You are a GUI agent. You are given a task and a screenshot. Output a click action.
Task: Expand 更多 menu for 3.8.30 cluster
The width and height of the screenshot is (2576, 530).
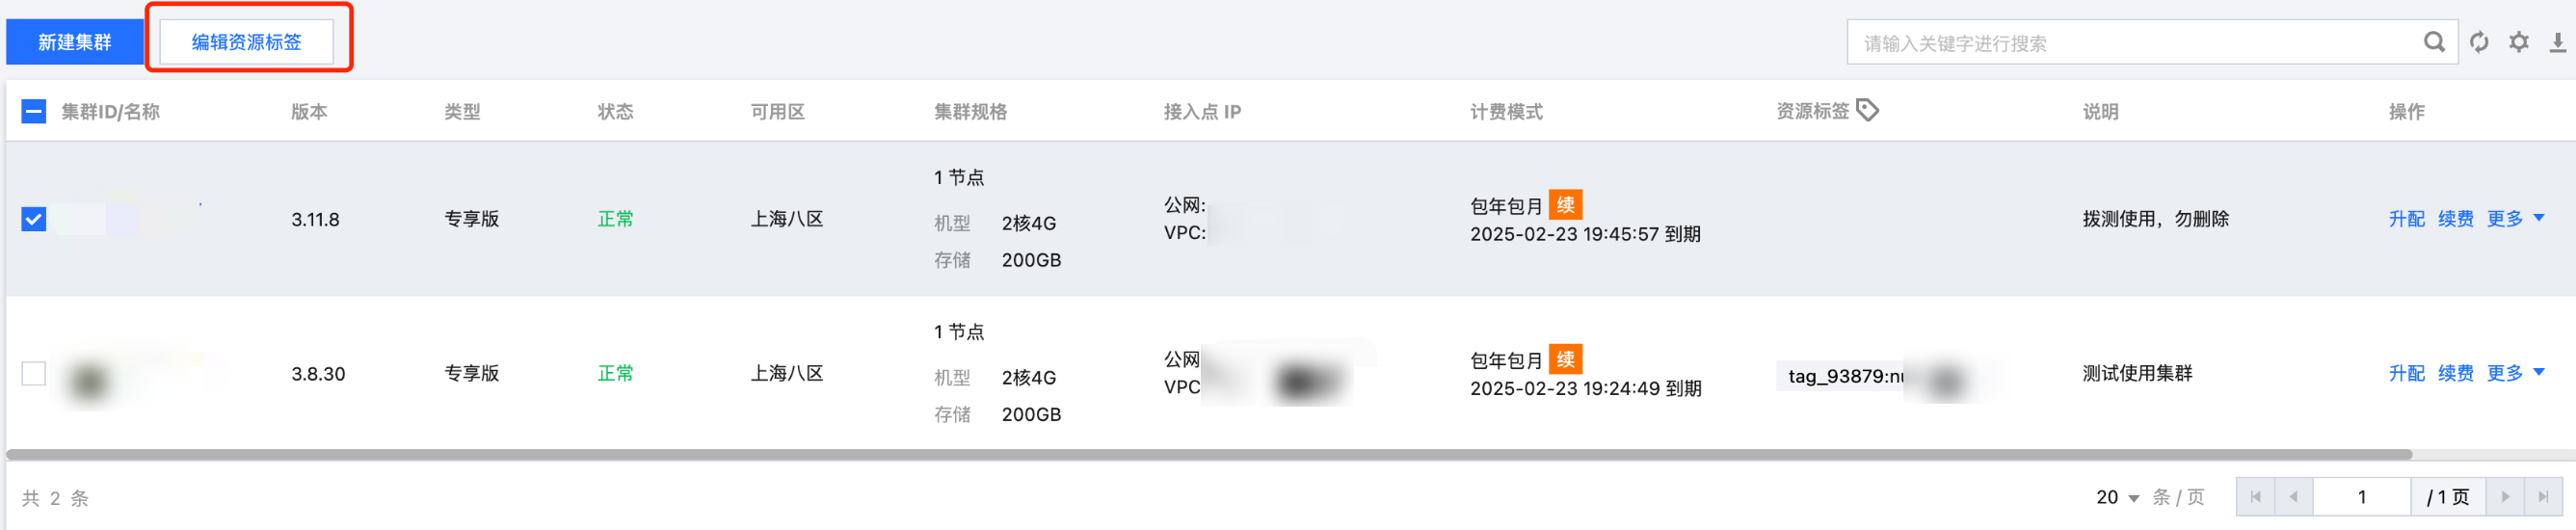coord(2515,373)
